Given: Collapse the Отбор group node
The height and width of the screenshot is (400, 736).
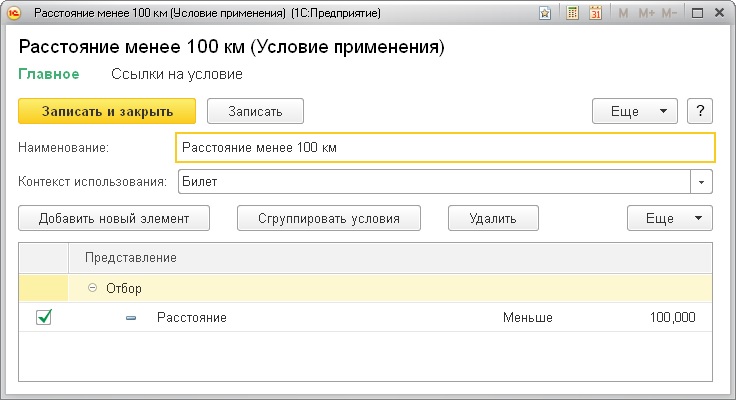Looking at the screenshot, I should coord(93,288).
